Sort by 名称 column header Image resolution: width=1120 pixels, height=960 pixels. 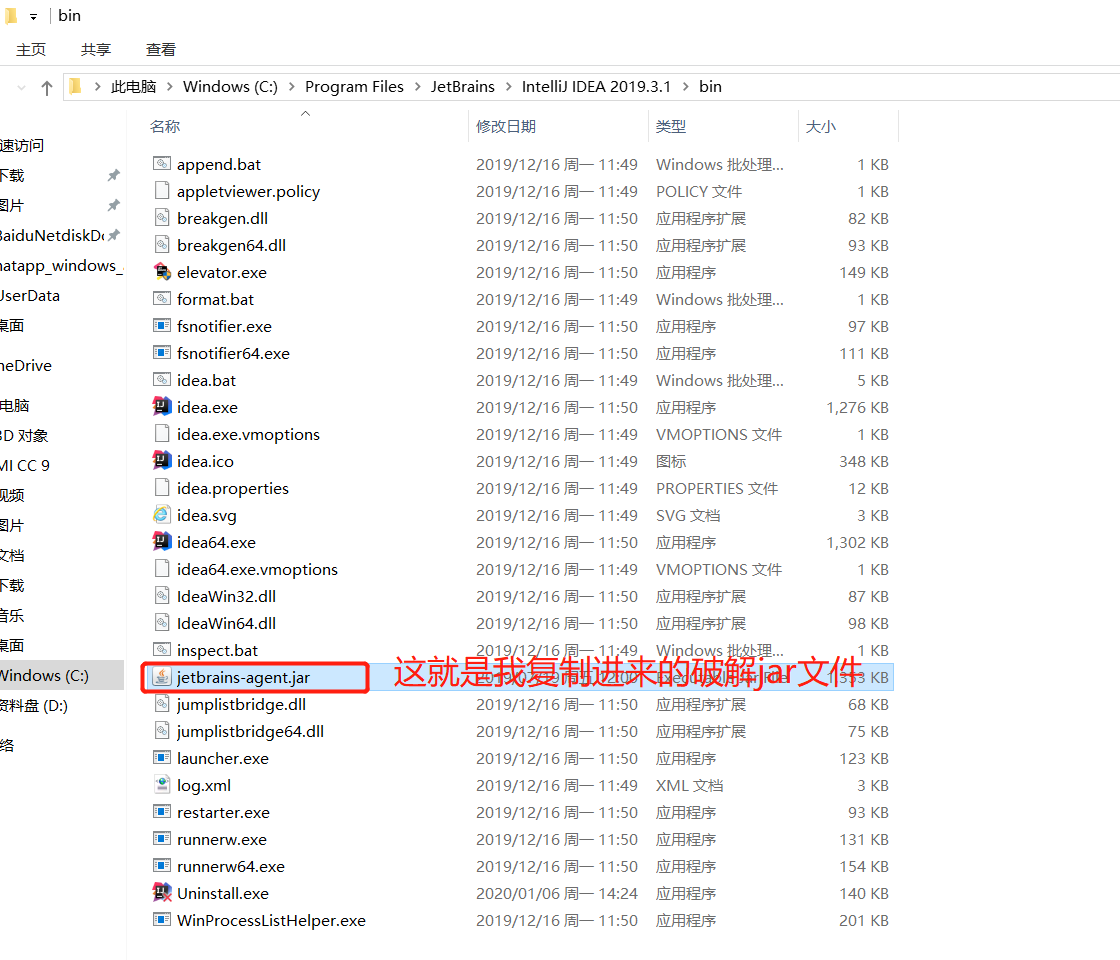165,126
